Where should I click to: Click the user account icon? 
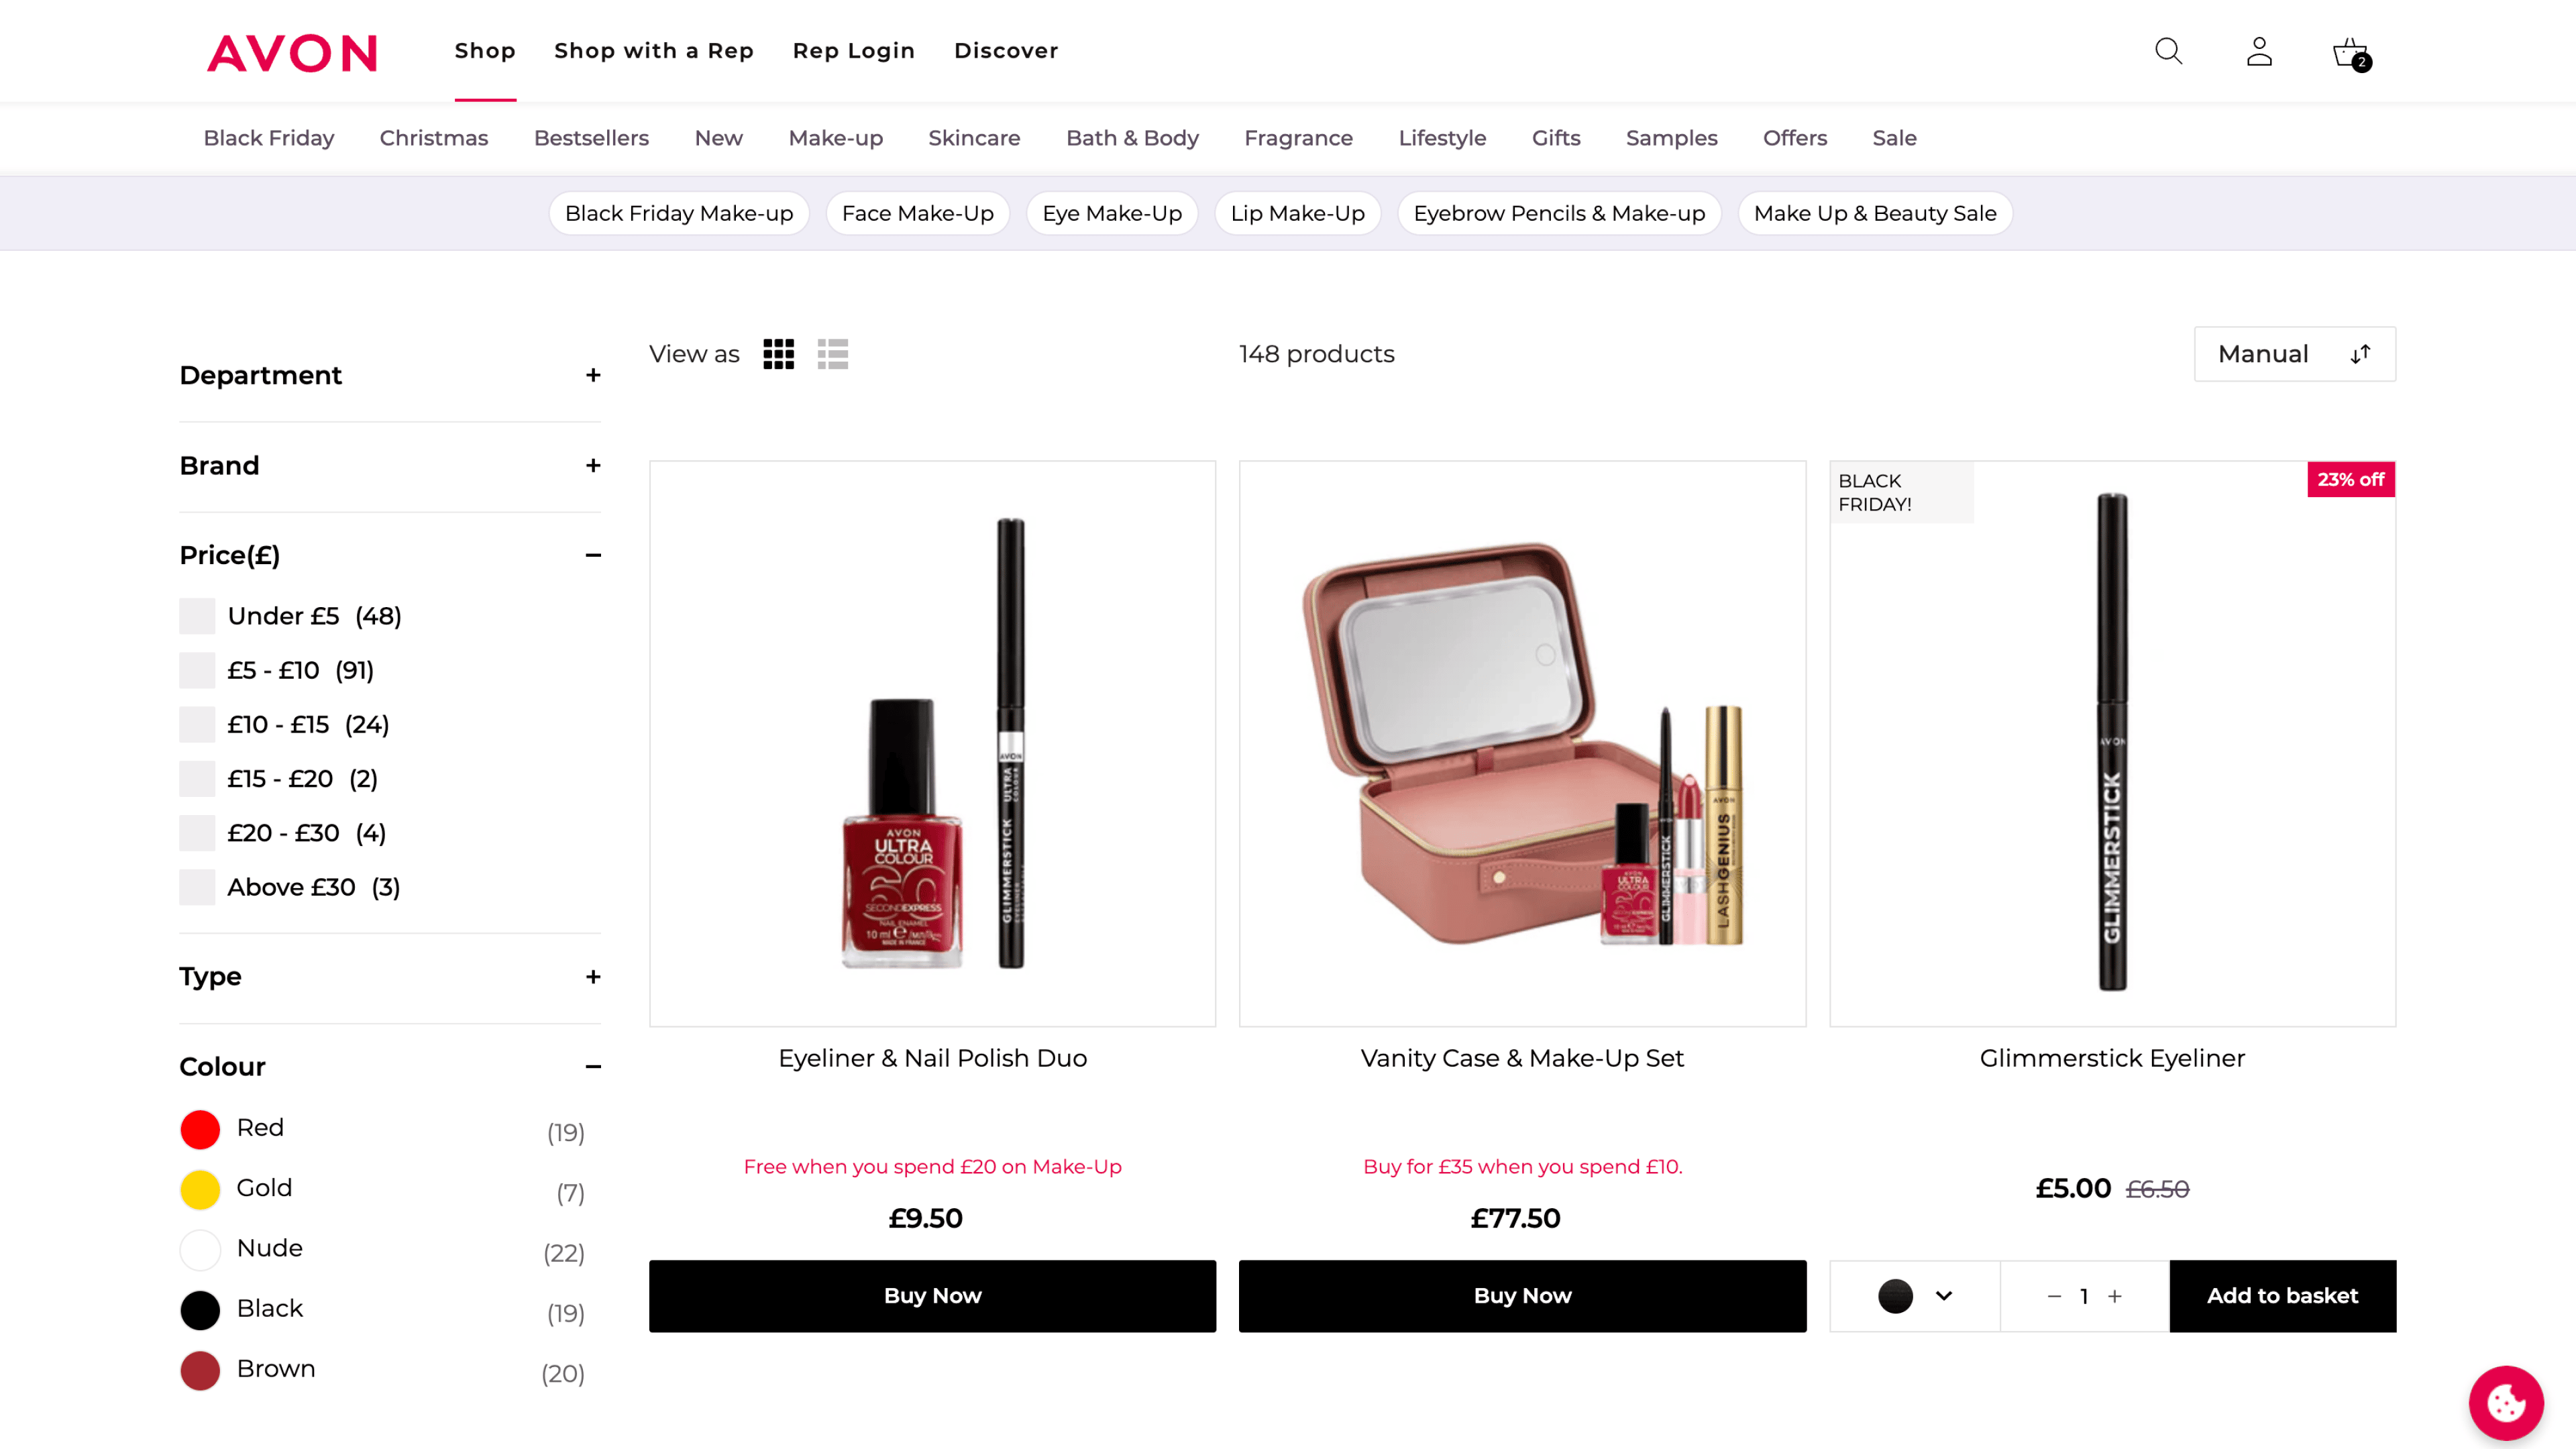point(2259,50)
